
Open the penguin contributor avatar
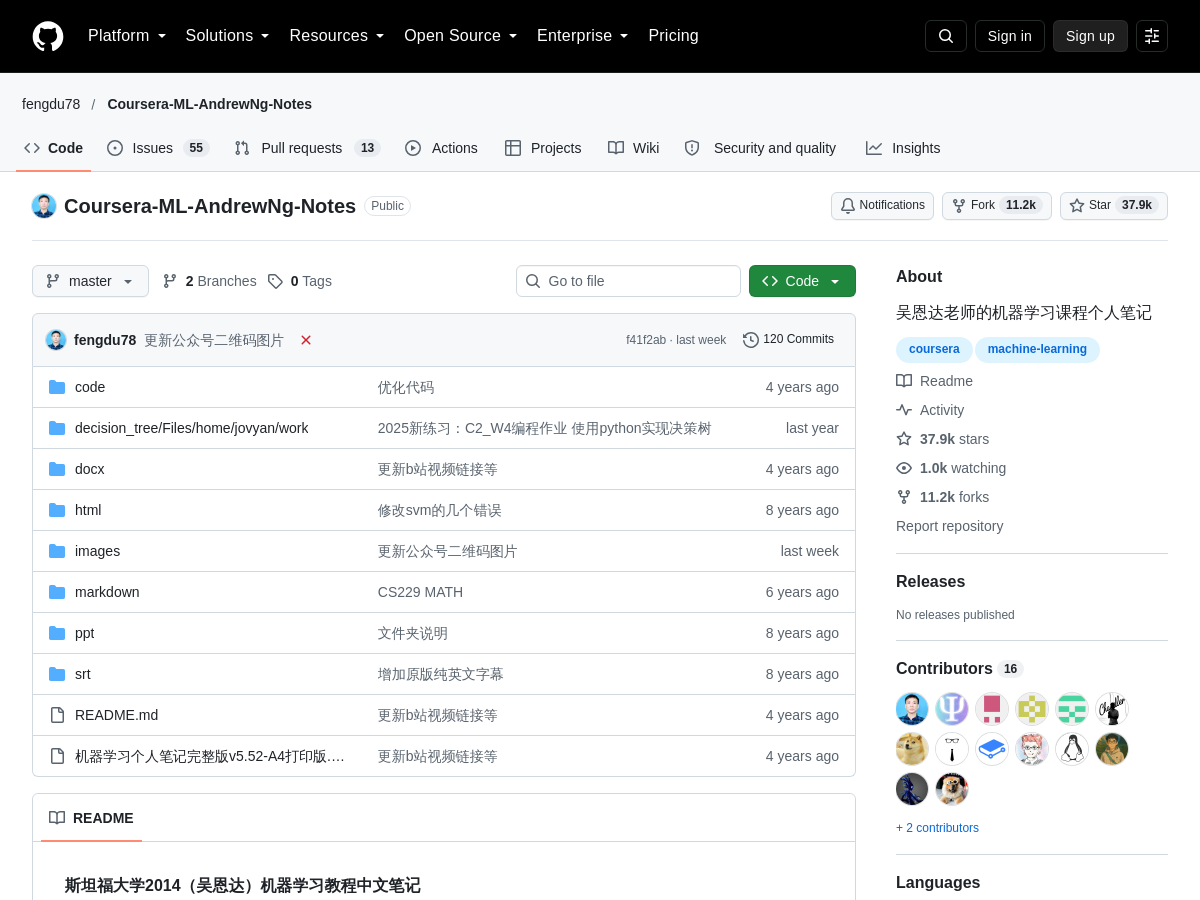click(x=1072, y=749)
